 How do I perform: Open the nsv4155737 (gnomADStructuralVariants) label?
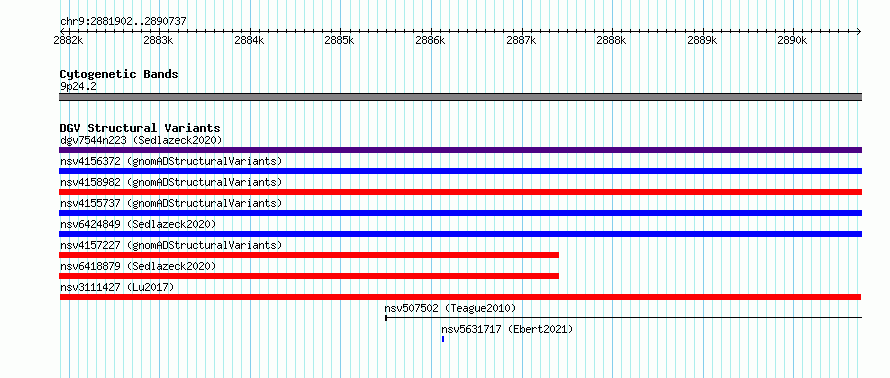pyautogui.click(x=171, y=203)
